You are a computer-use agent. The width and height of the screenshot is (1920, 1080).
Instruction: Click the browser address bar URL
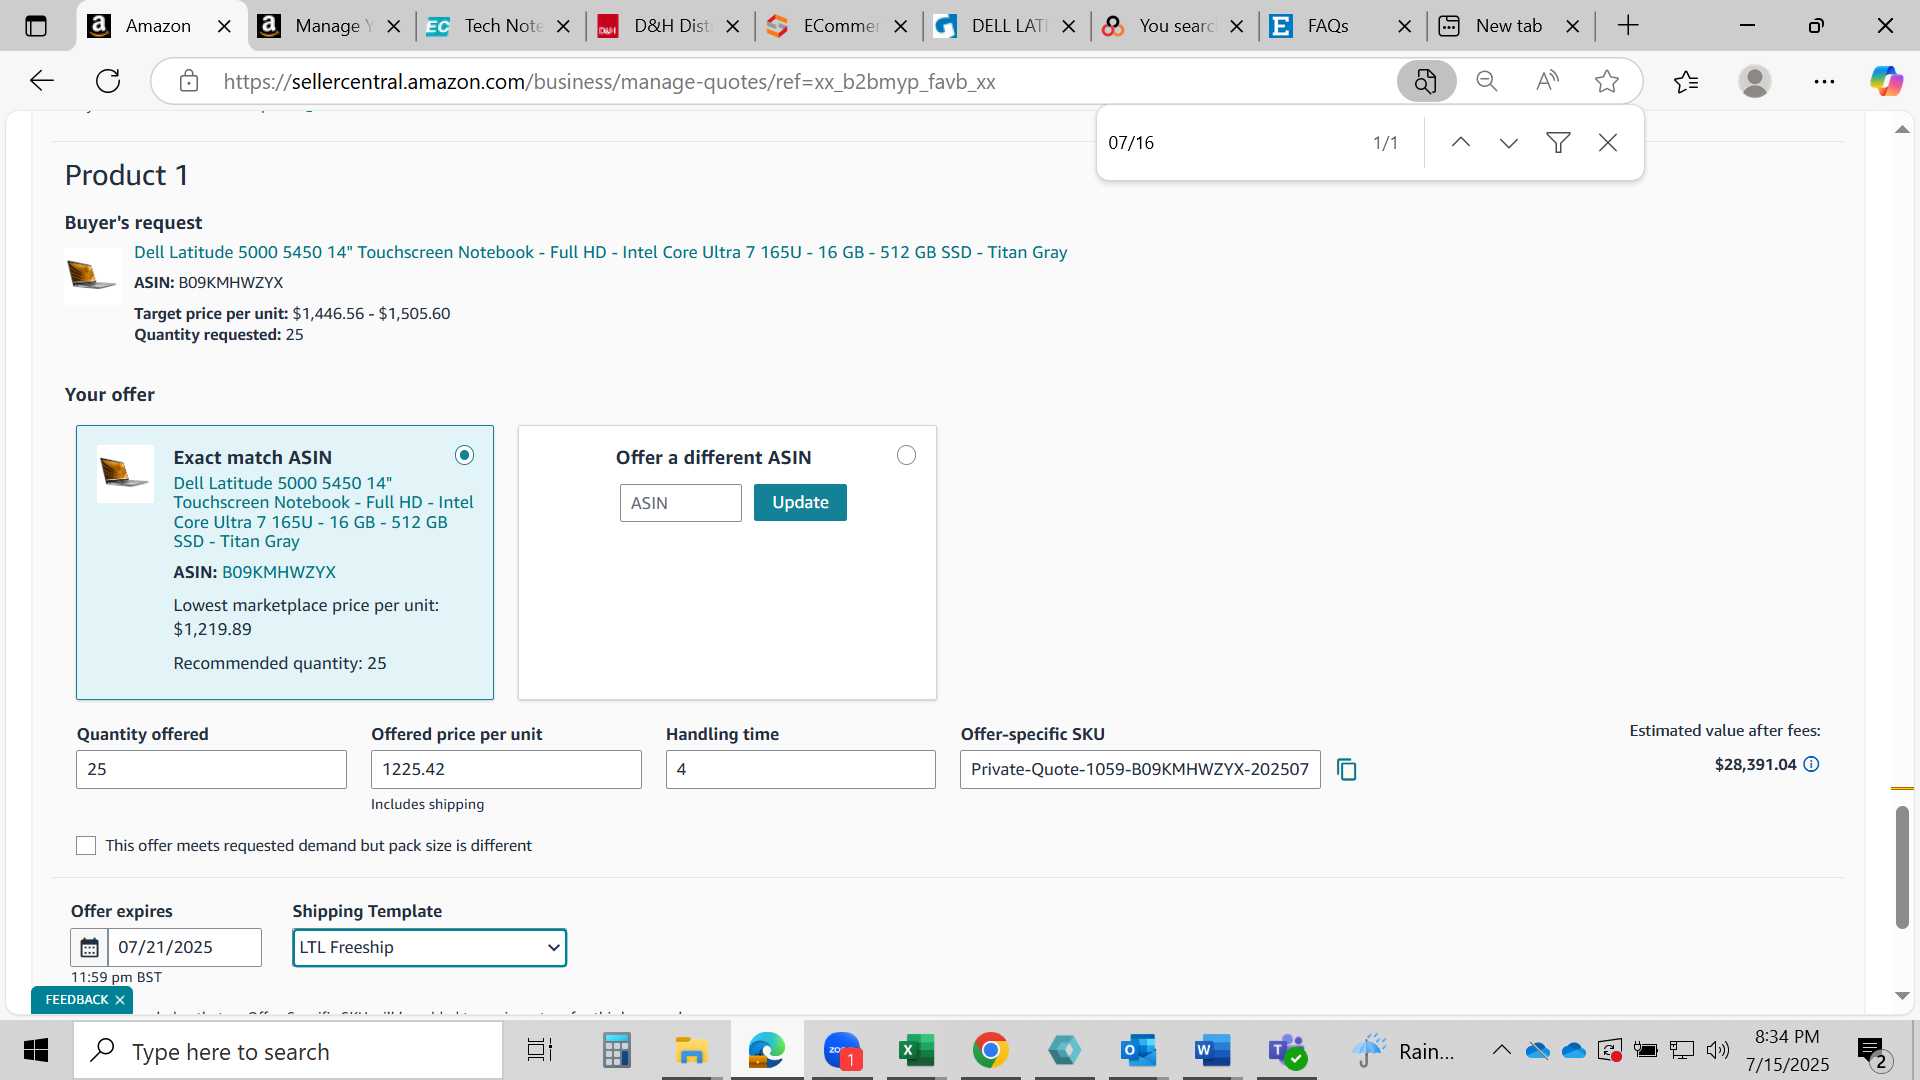(x=609, y=82)
